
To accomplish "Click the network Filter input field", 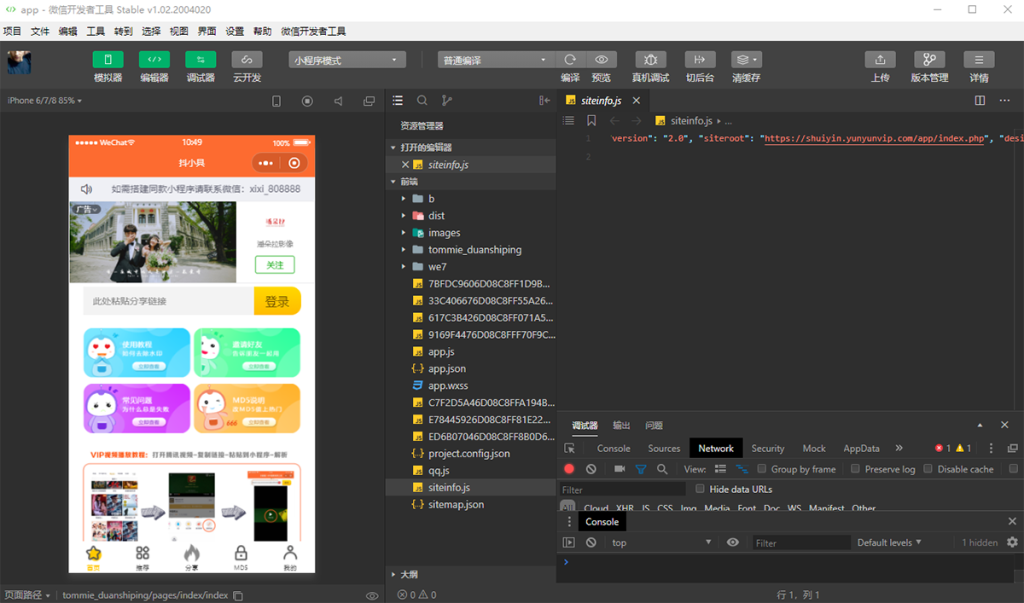I will click(x=620, y=490).
